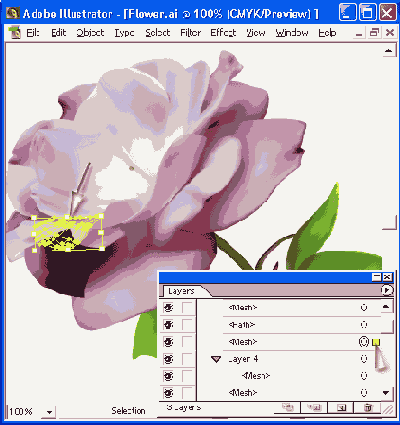The height and width of the screenshot is (425, 400).
Task: Open the zoom level dropdown arrow
Action: pyautogui.click(x=49, y=412)
